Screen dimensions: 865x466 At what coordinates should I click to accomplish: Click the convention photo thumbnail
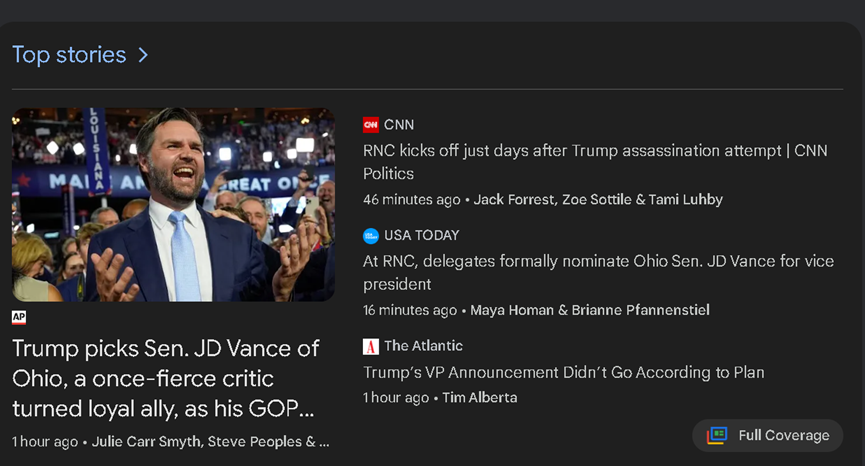tap(173, 205)
